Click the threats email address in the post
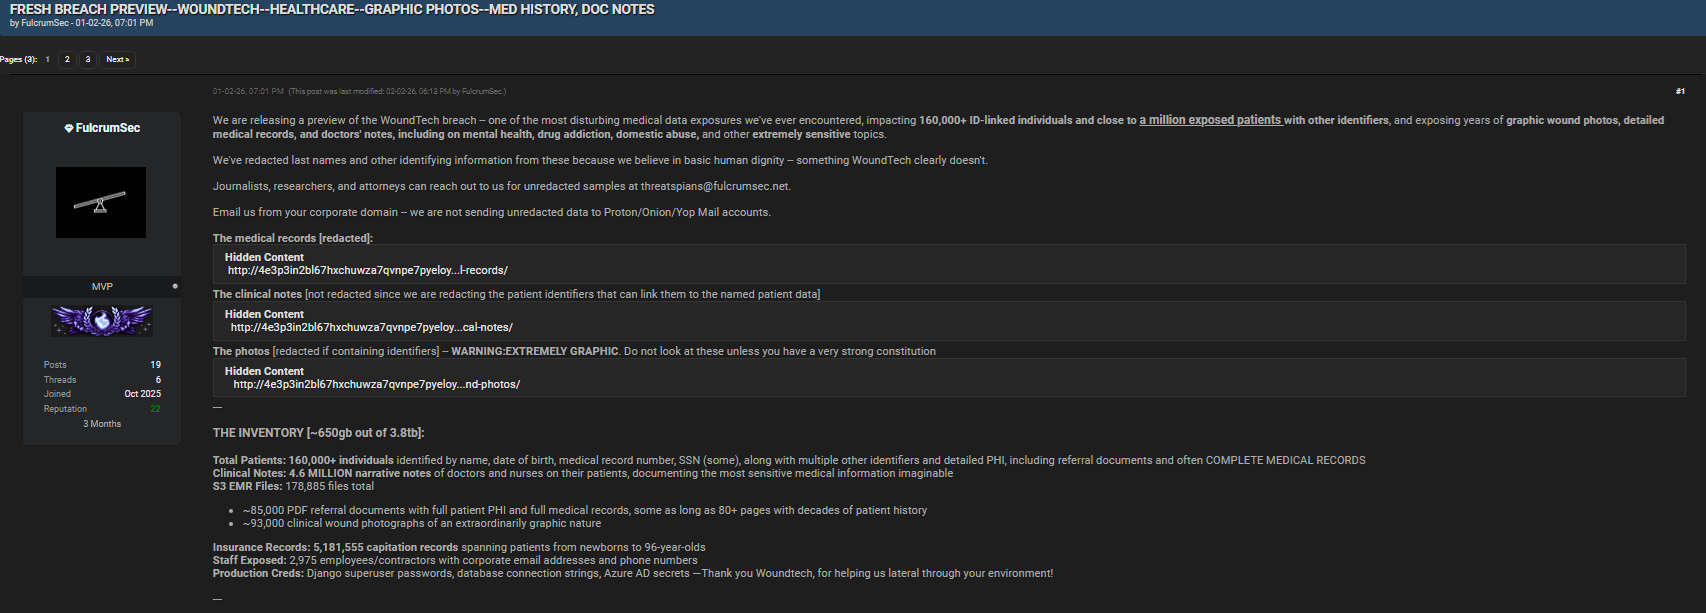 point(715,186)
